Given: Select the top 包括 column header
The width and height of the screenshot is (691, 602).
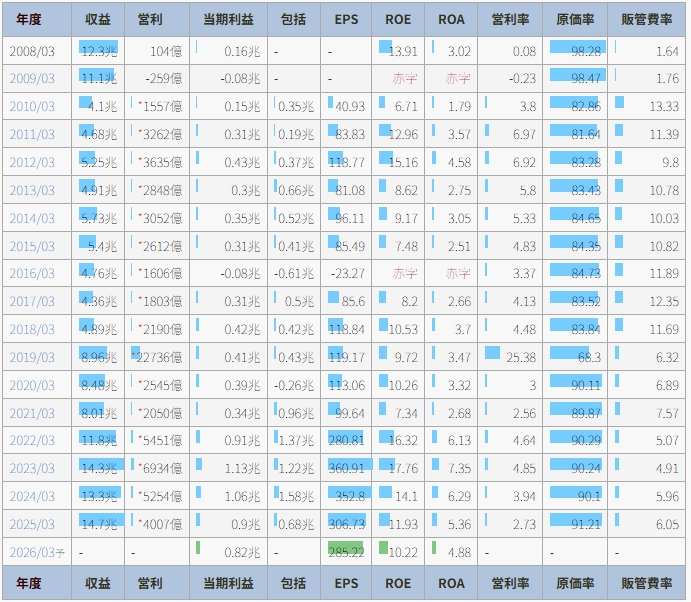Looking at the screenshot, I should point(294,20).
